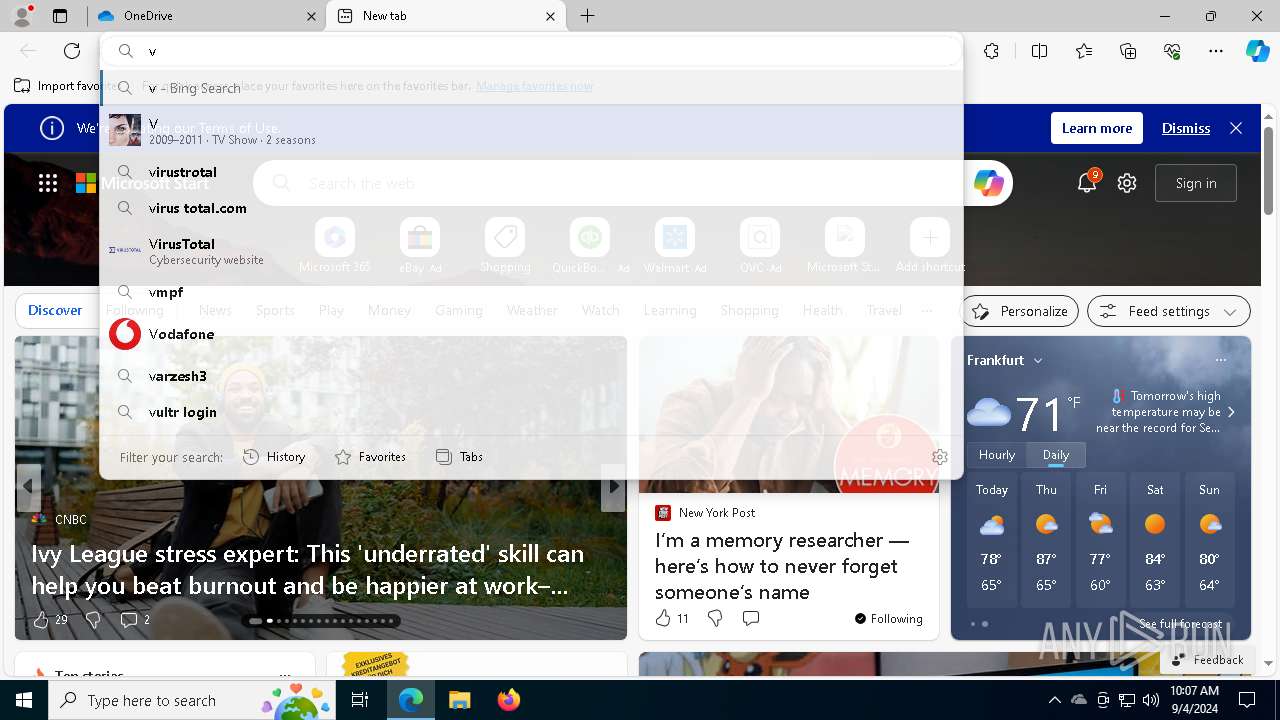Refresh the current page
Image resolution: width=1280 pixels, height=720 pixels.
[72, 51]
